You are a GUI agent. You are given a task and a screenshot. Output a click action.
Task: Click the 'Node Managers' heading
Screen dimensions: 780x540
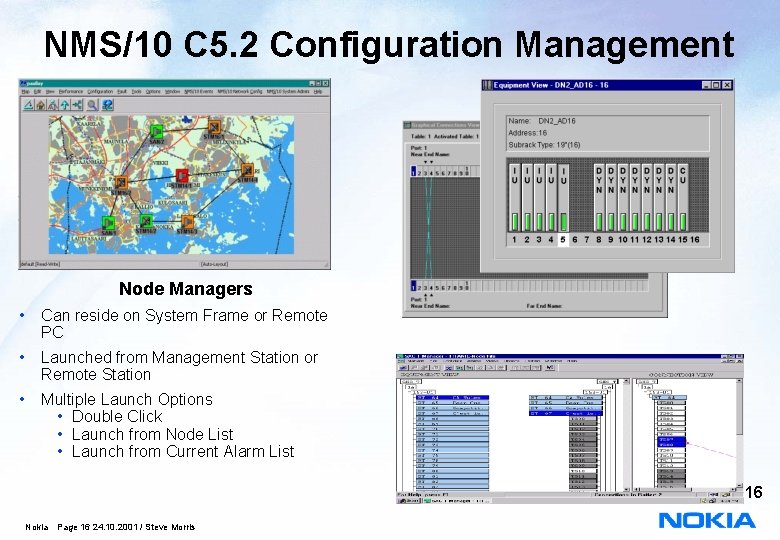click(x=186, y=289)
